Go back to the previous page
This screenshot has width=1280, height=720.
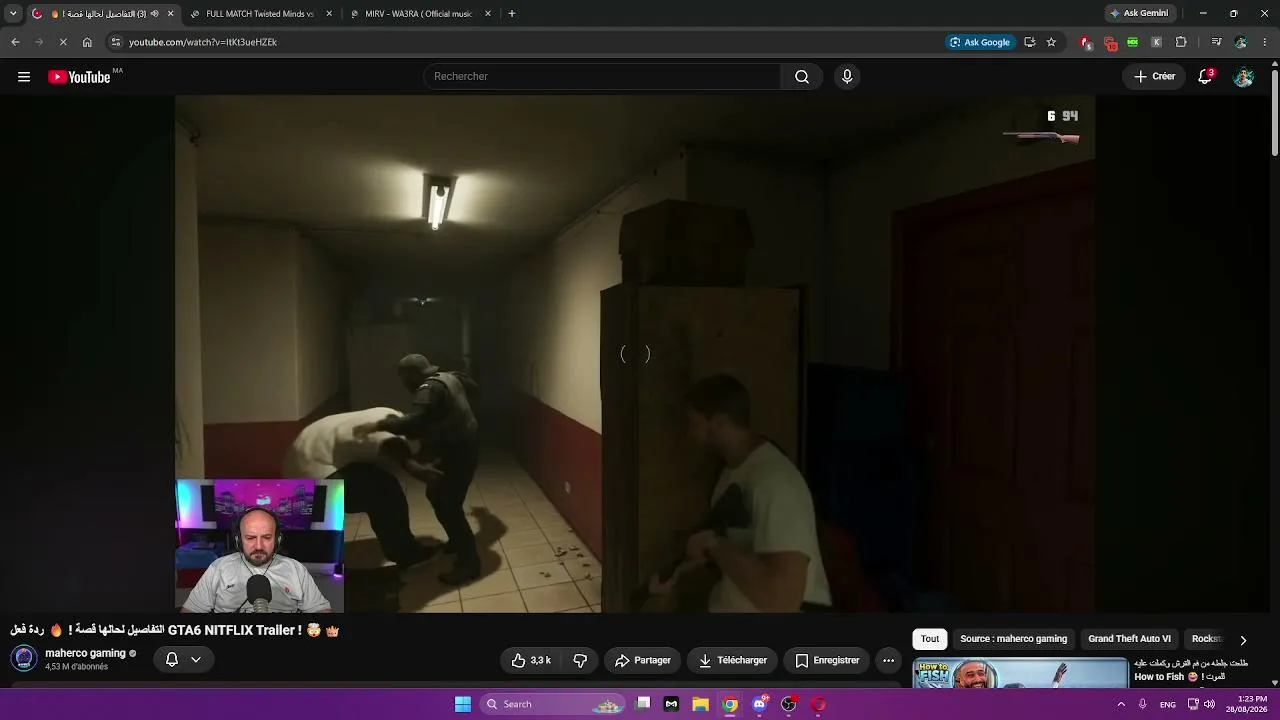15,42
